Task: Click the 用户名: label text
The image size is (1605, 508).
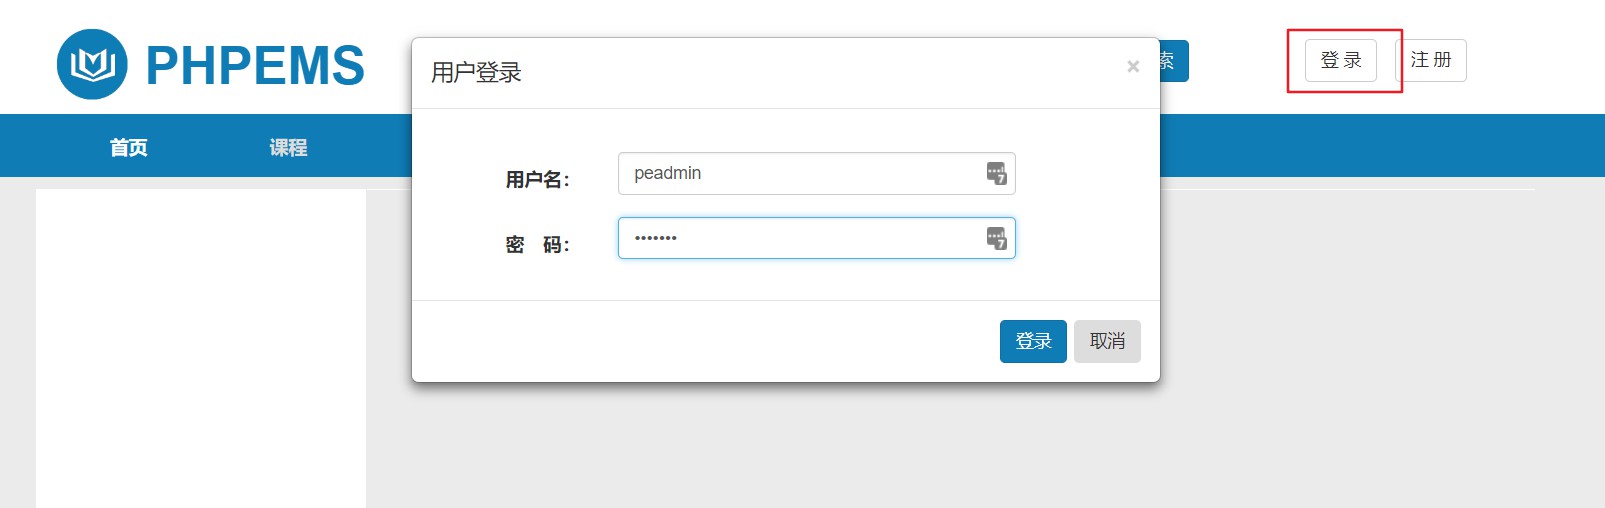Action: pyautogui.click(x=537, y=180)
